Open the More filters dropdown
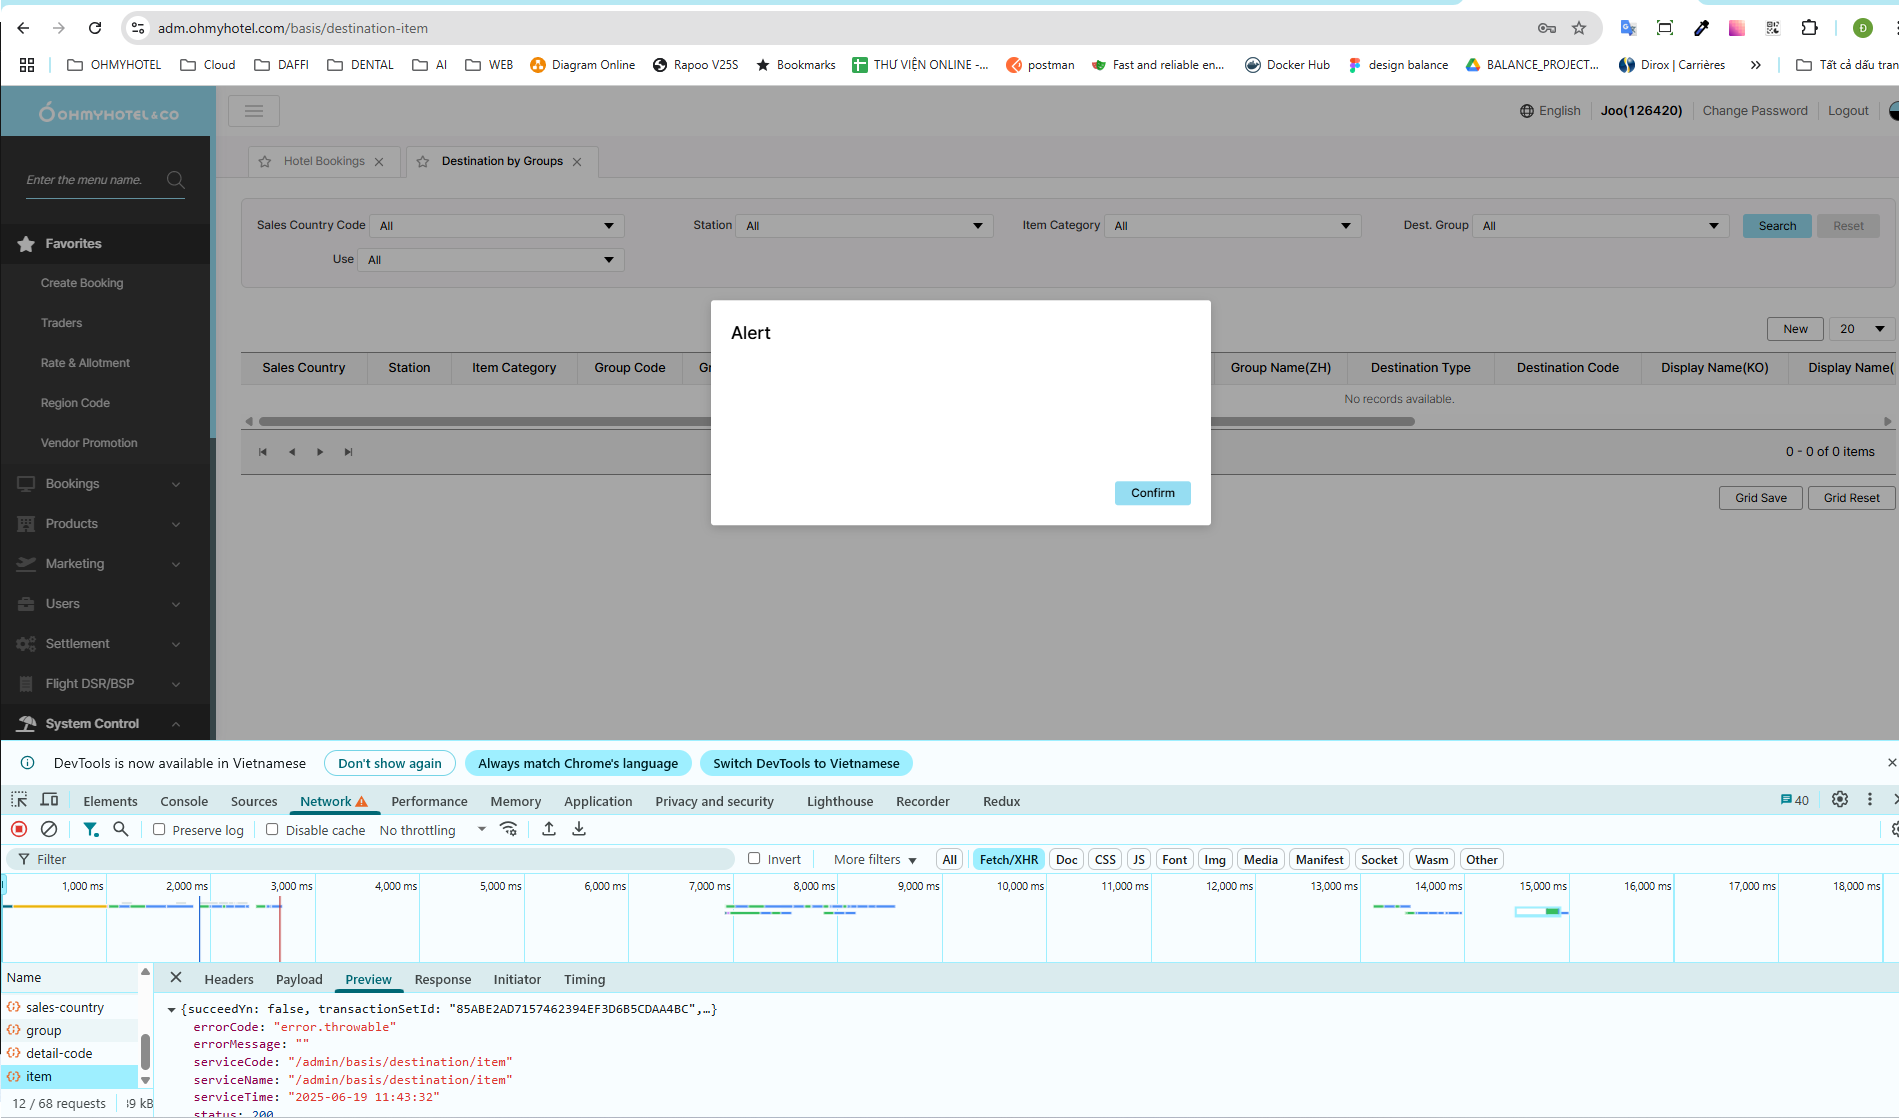 tap(875, 859)
